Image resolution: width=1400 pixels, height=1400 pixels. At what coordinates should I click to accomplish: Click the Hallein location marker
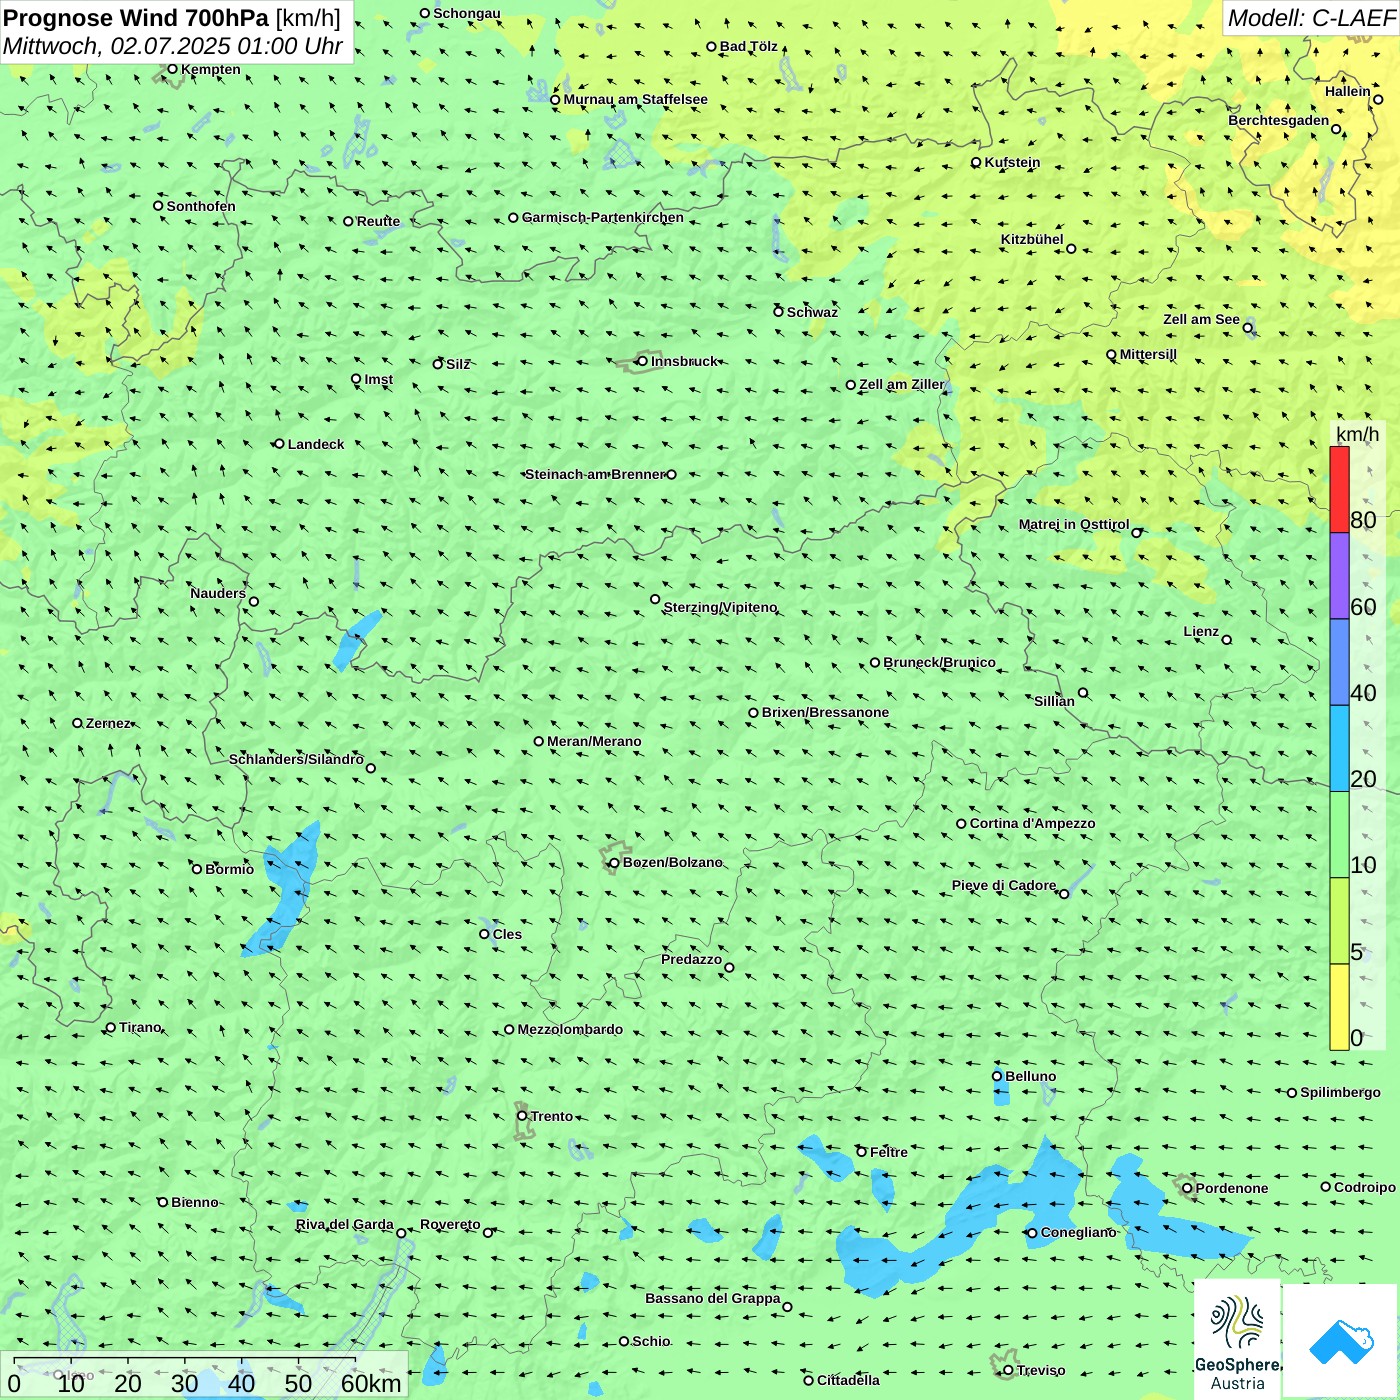(1378, 99)
